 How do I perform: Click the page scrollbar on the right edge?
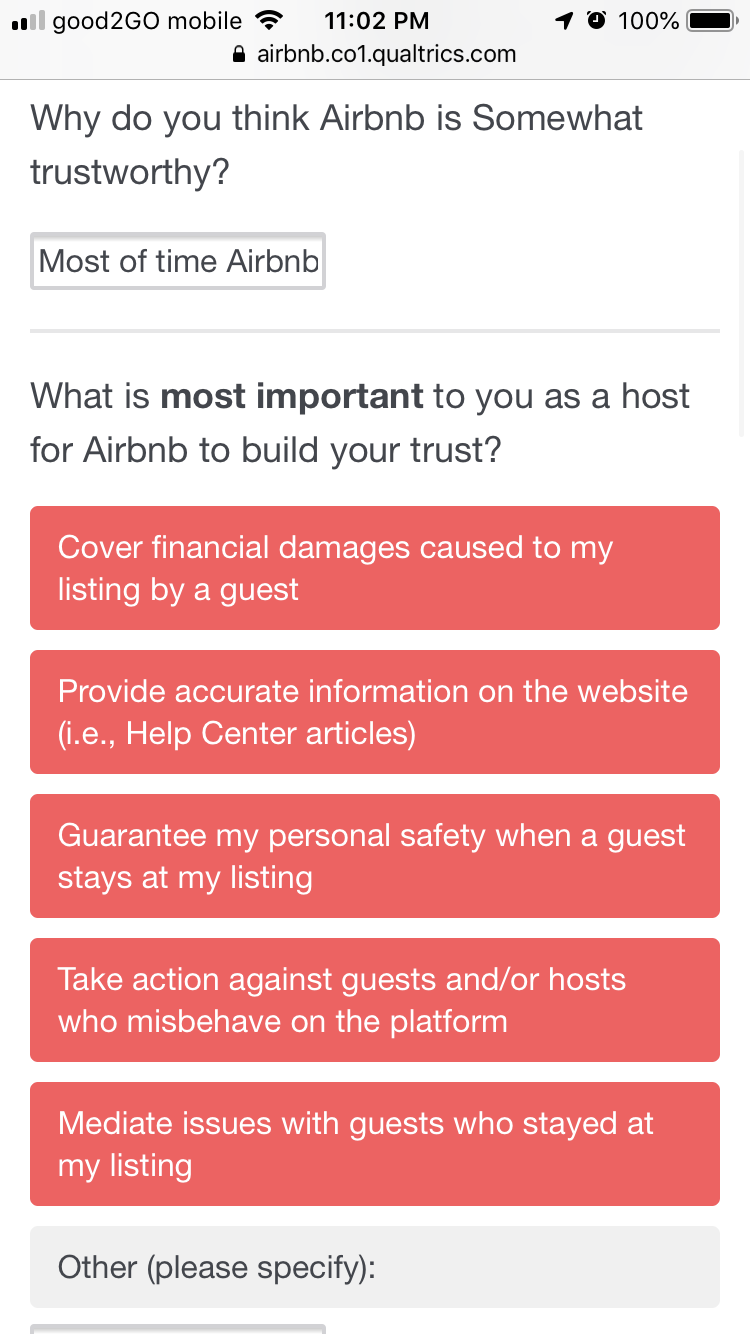[x=741, y=290]
